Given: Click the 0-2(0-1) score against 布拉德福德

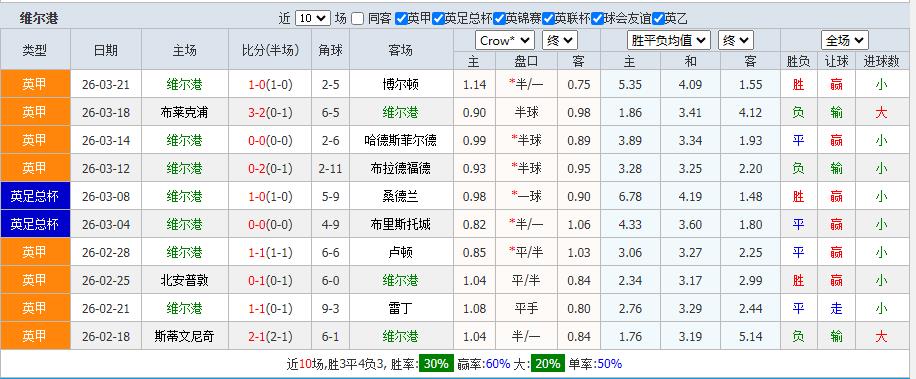Looking at the screenshot, I should pyautogui.click(x=270, y=169).
